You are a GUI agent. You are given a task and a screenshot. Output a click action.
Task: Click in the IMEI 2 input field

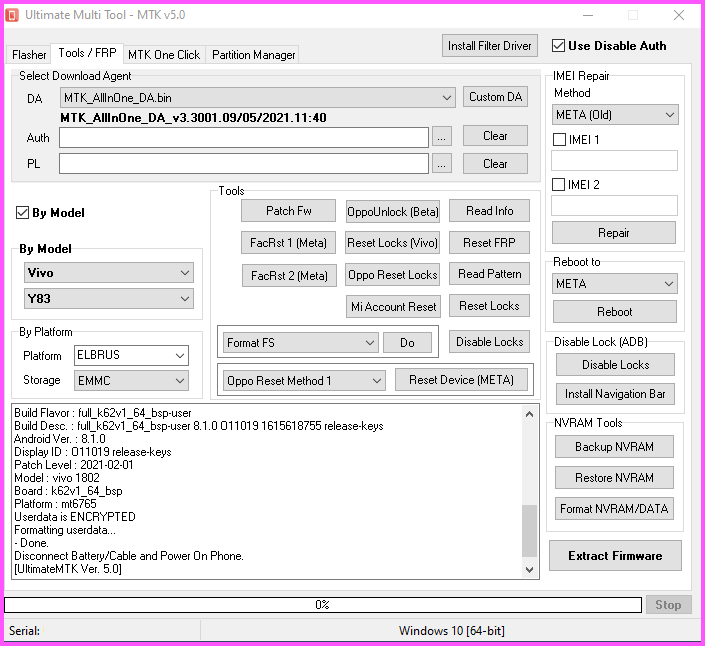[x=614, y=205]
